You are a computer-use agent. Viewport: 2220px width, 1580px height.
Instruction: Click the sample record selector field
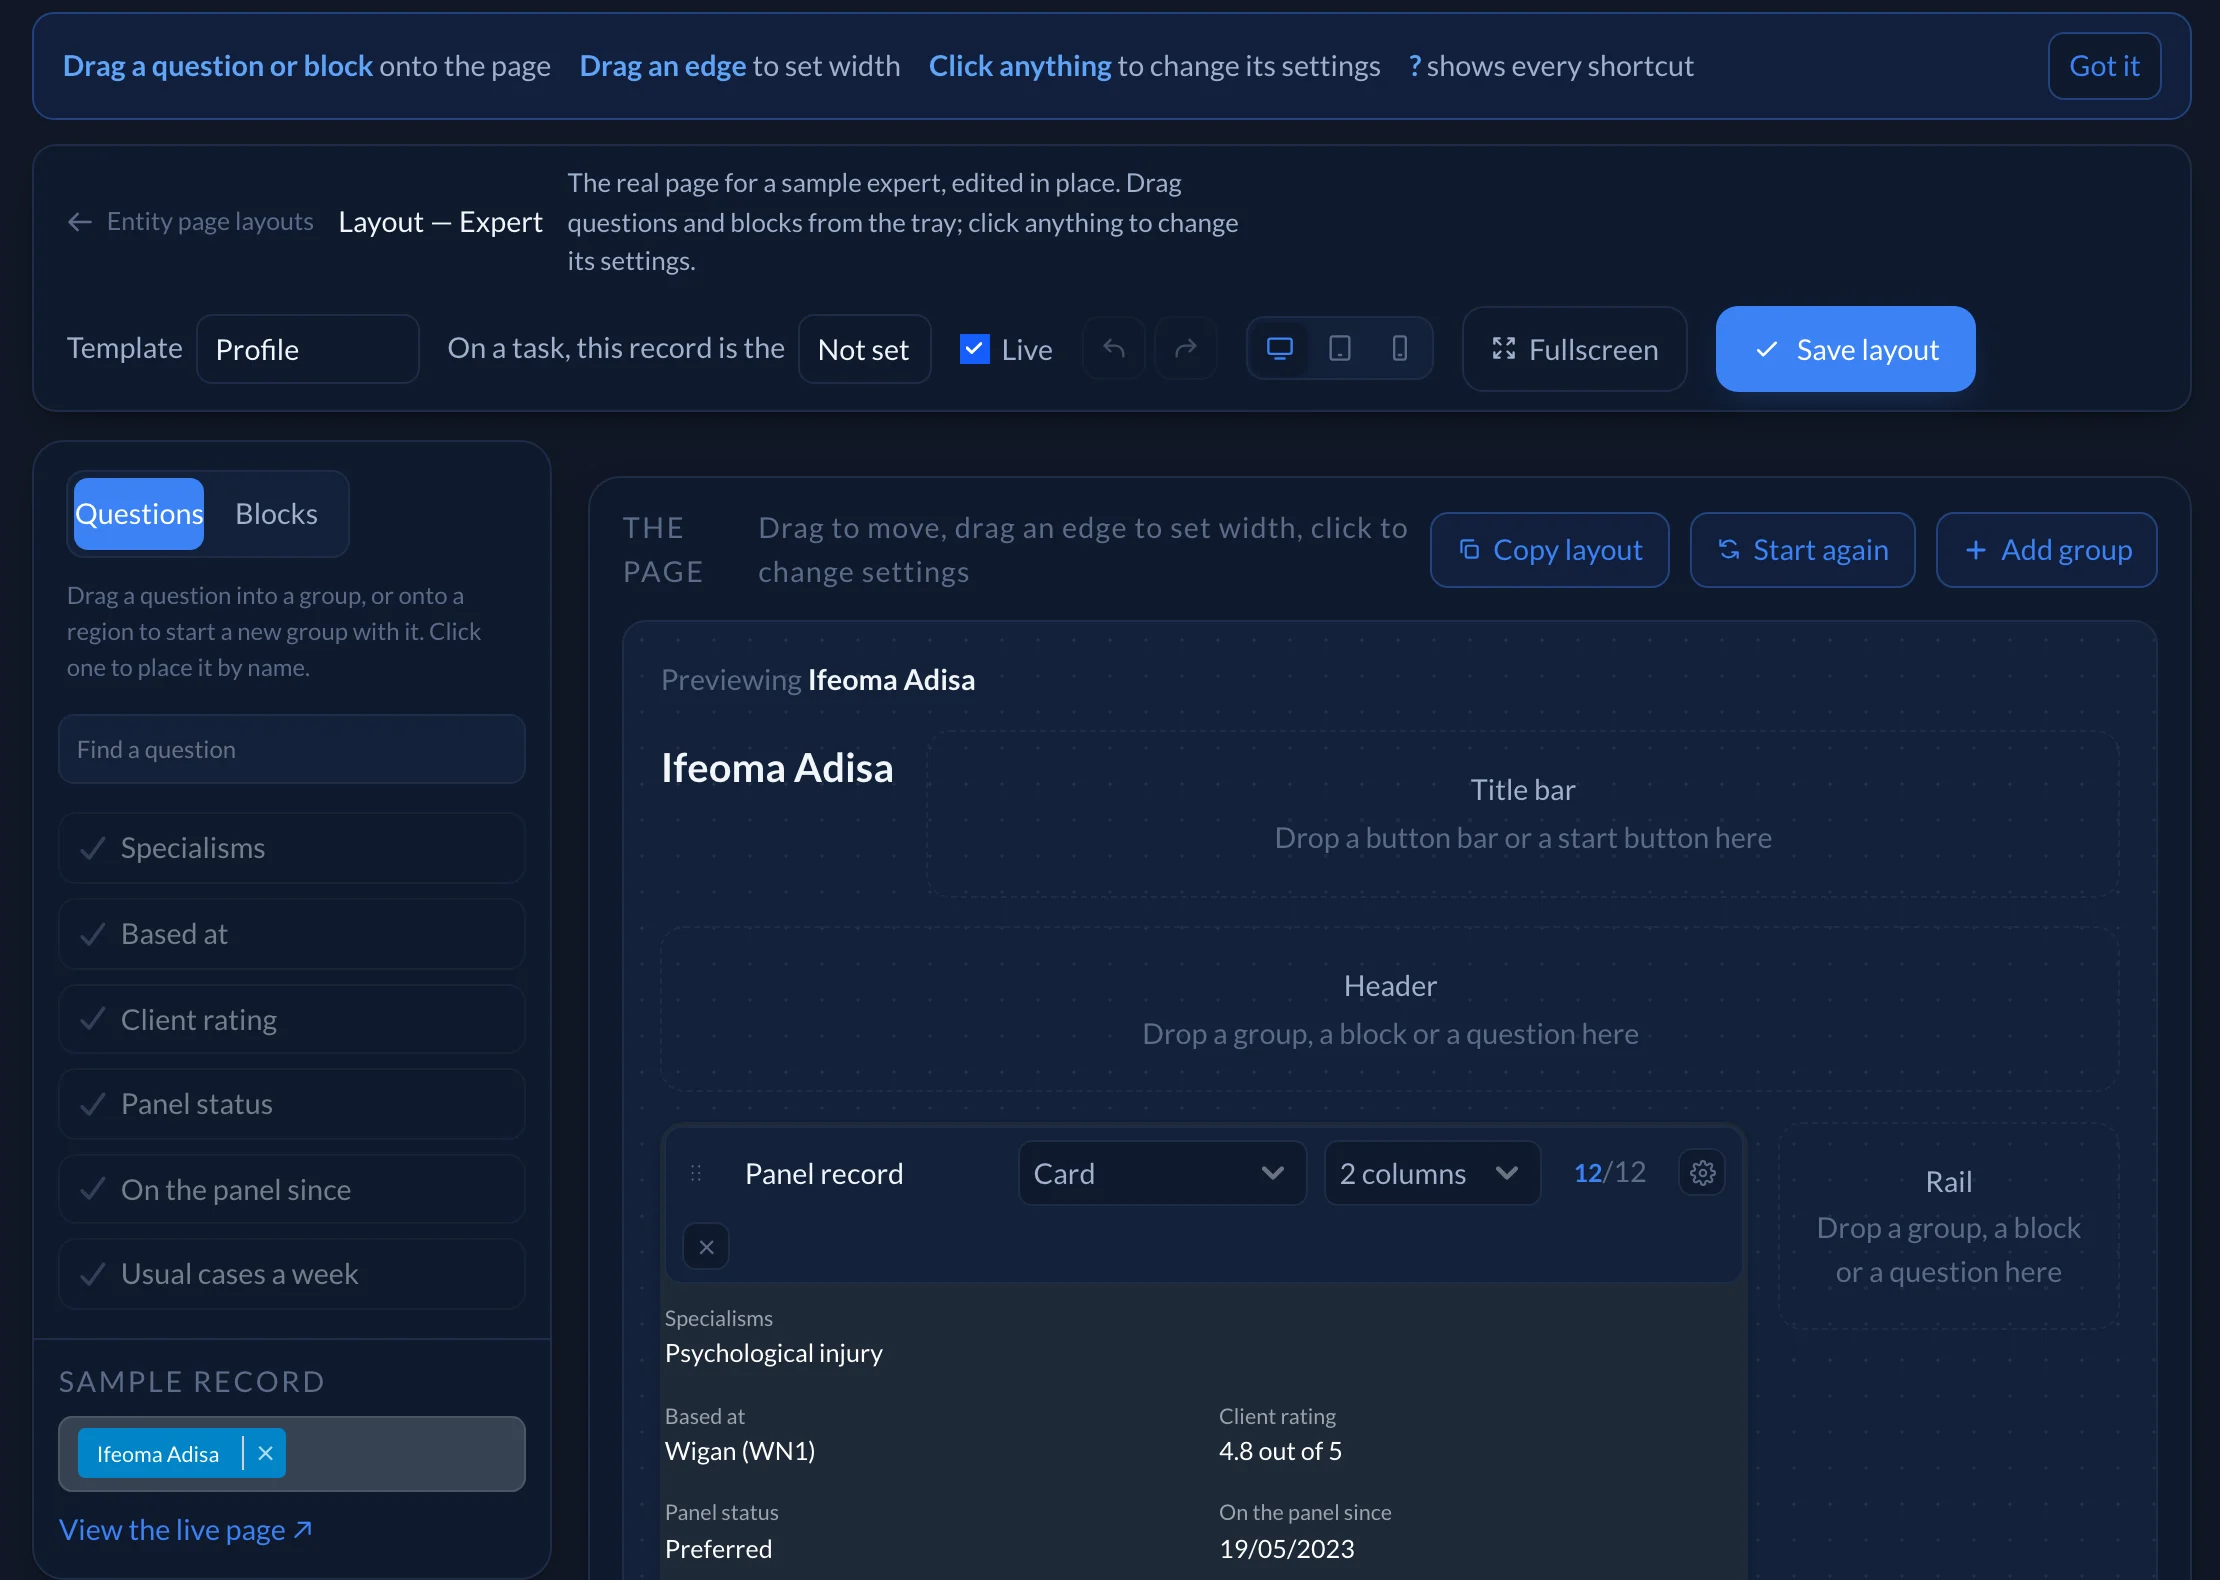[x=292, y=1454]
